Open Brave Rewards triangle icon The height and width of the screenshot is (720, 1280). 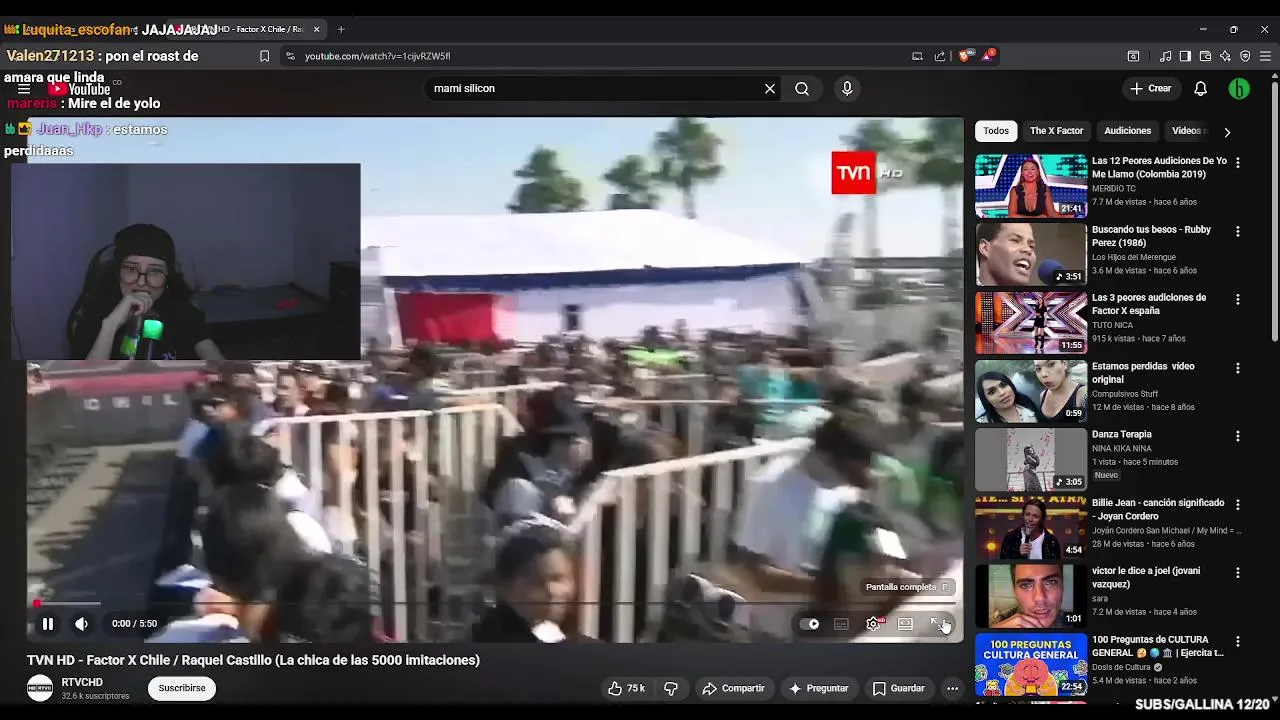987,55
